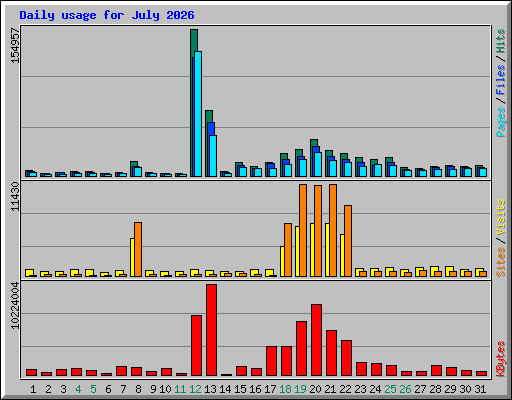Select the day 9 label on the x-axis
Image resolution: width=512 pixels, height=400 pixels.
(153, 389)
